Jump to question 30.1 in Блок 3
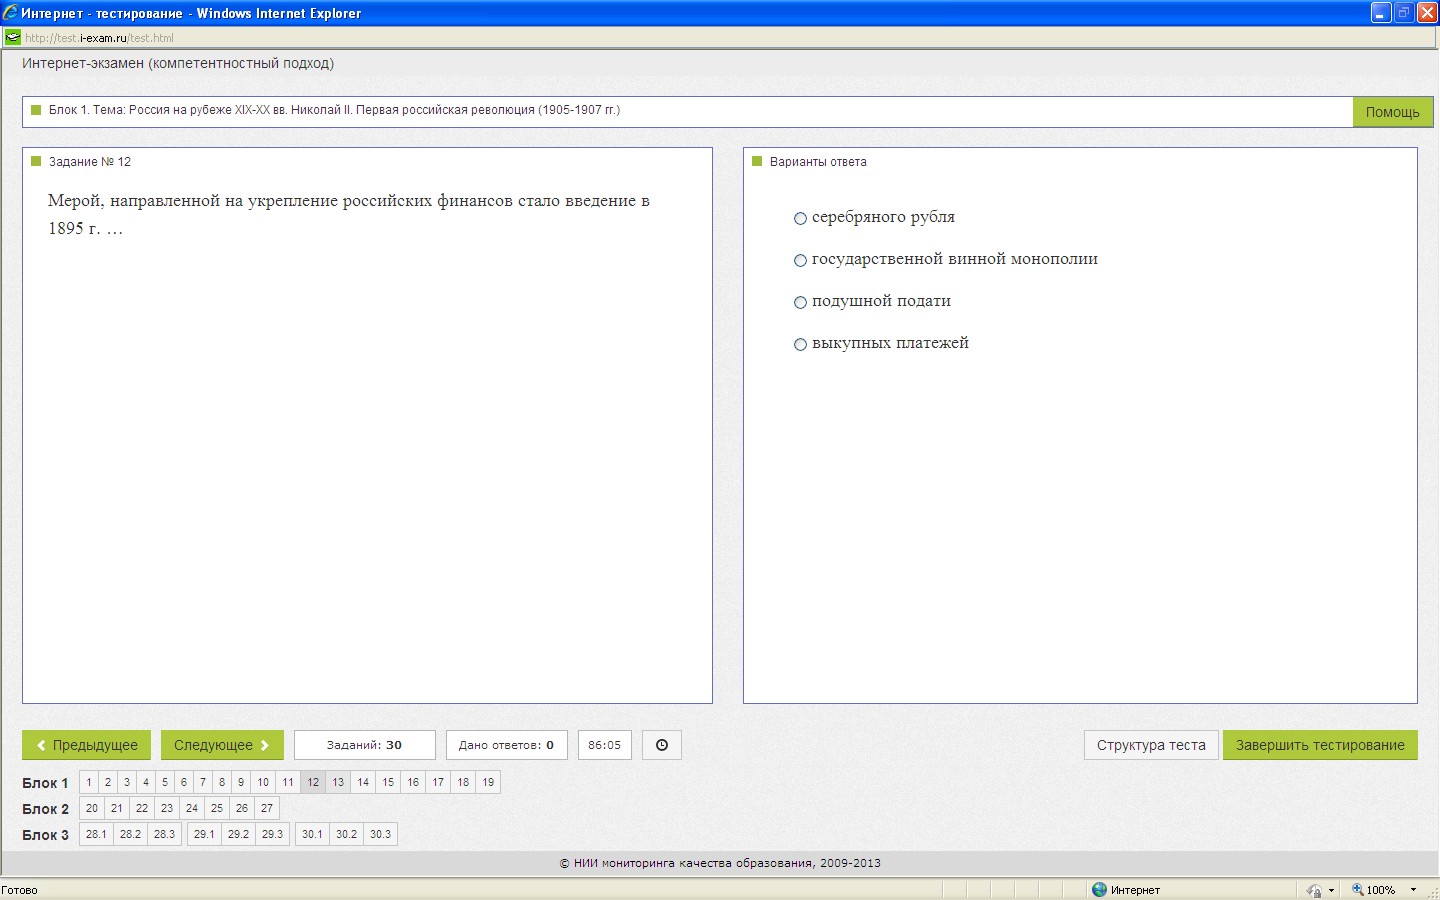The image size is (1440, 900). (312, 834)
